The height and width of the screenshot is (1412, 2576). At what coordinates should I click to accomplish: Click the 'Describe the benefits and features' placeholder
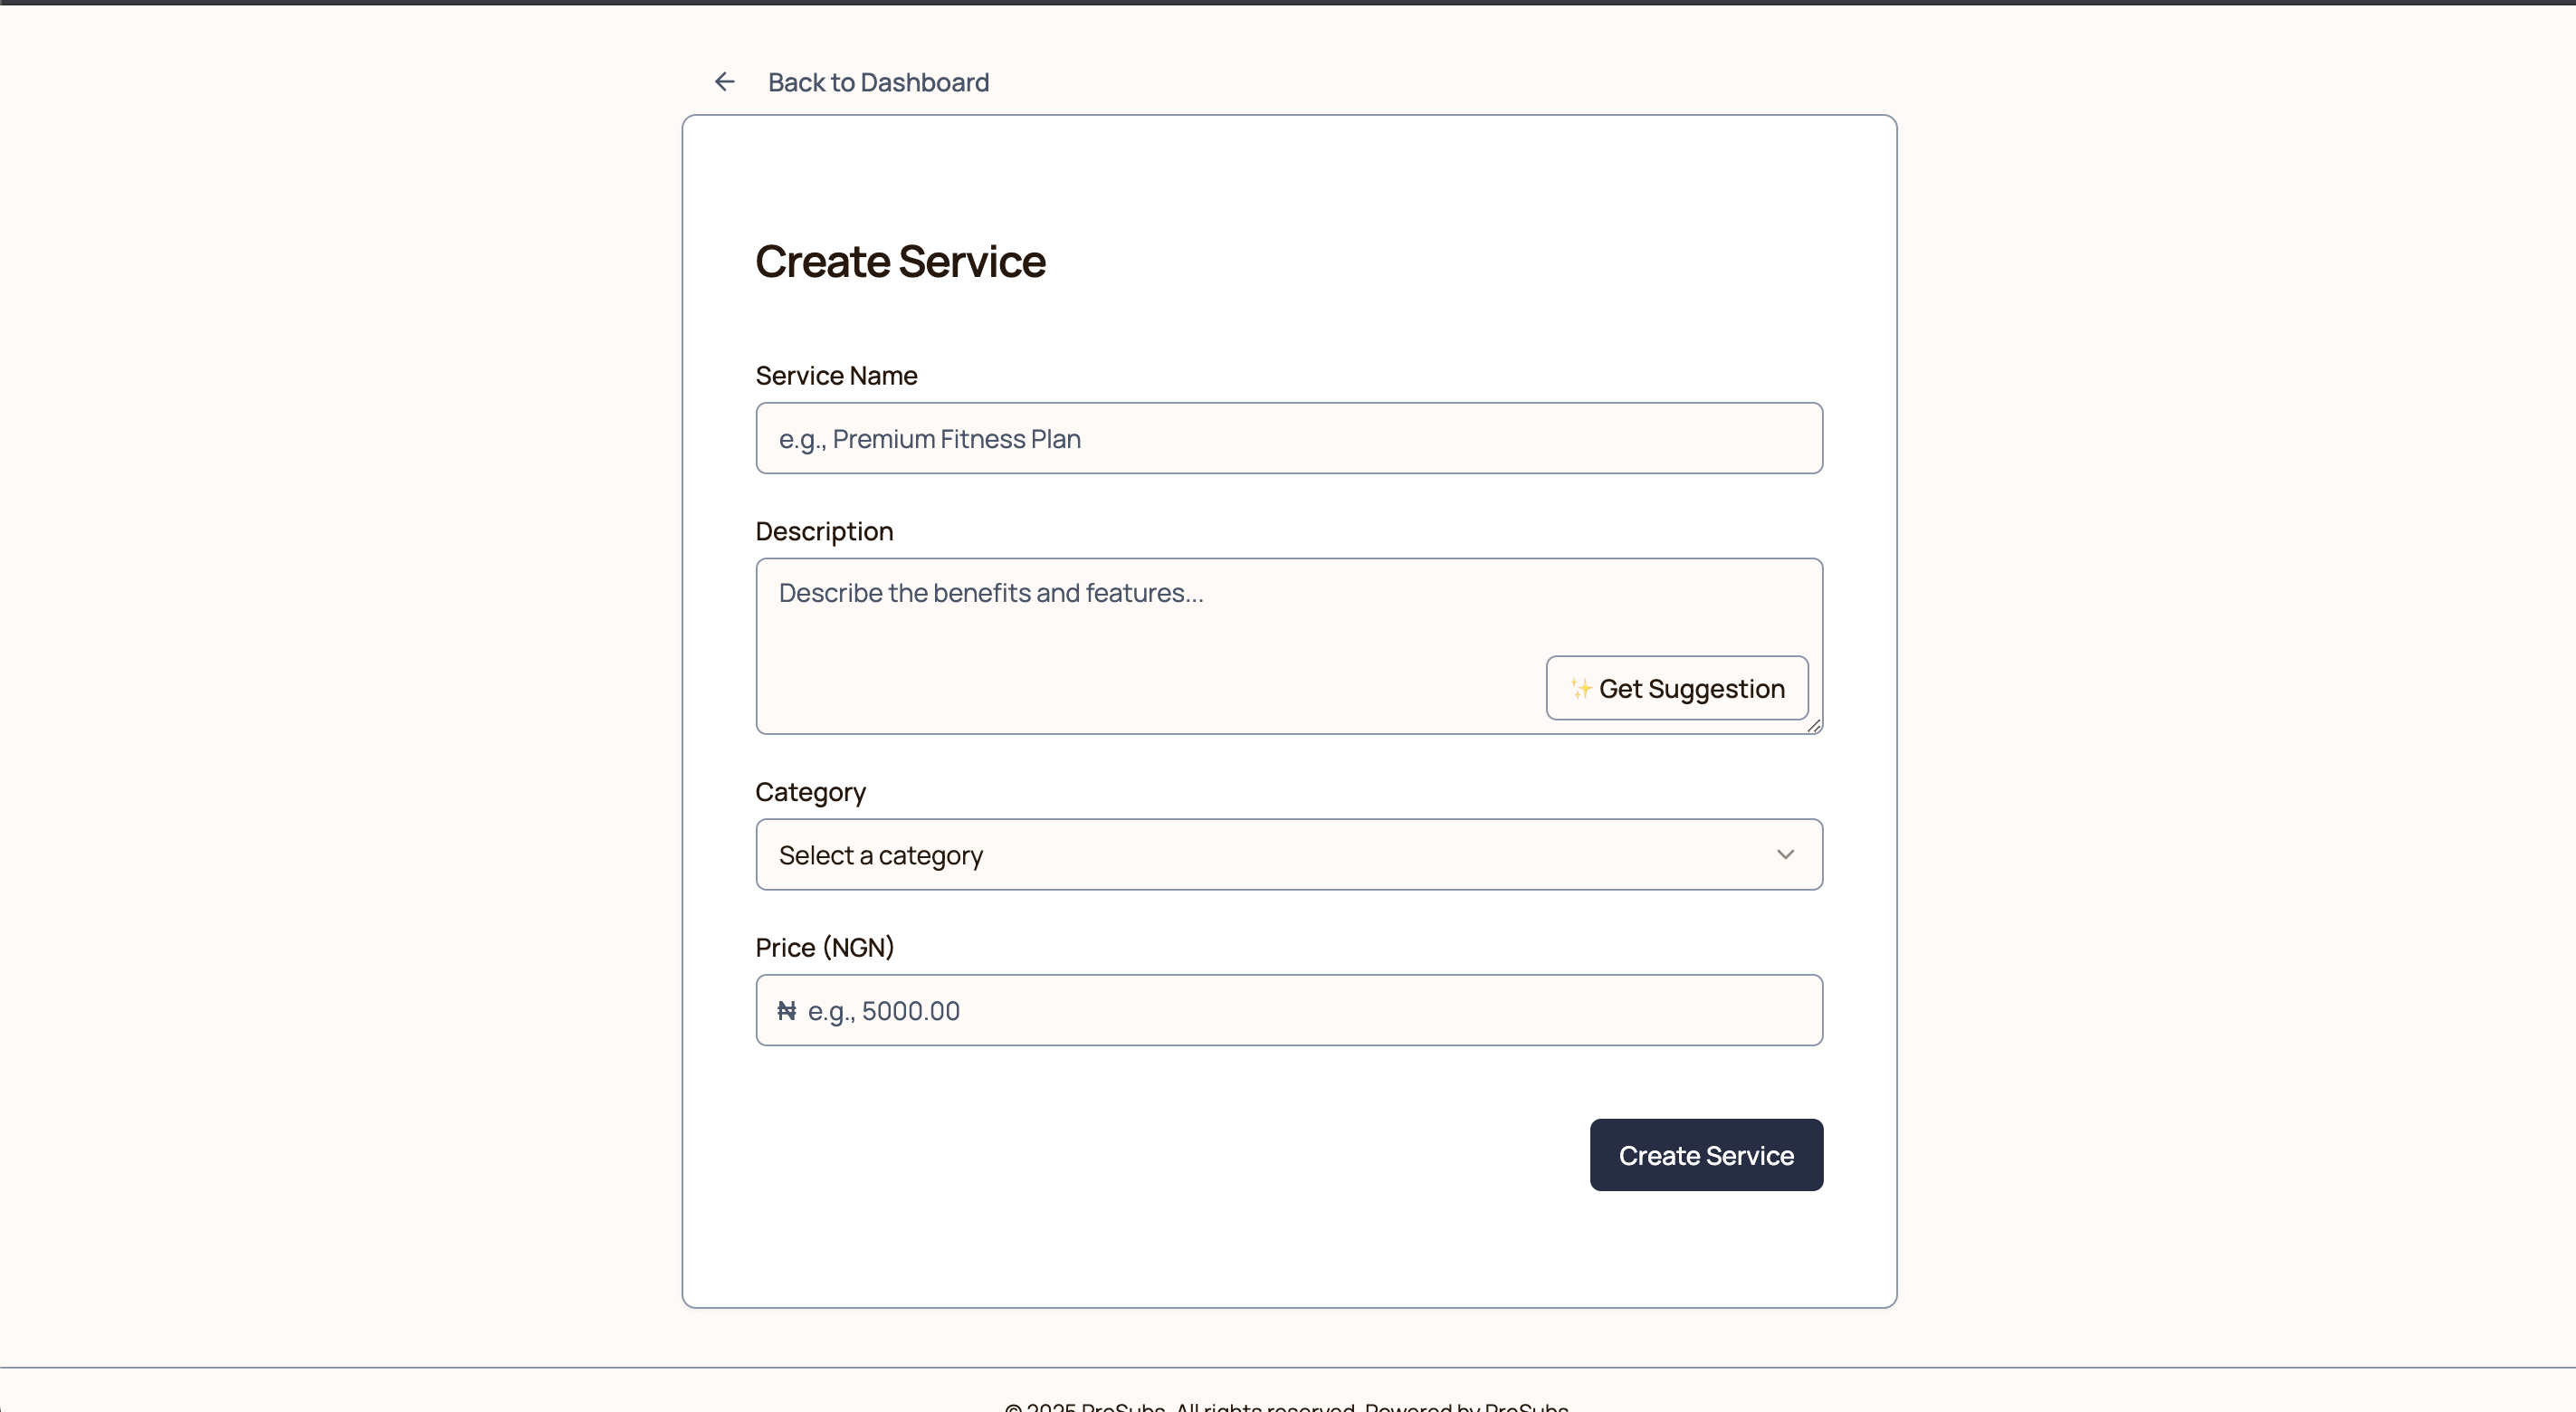tap(991, 593)
